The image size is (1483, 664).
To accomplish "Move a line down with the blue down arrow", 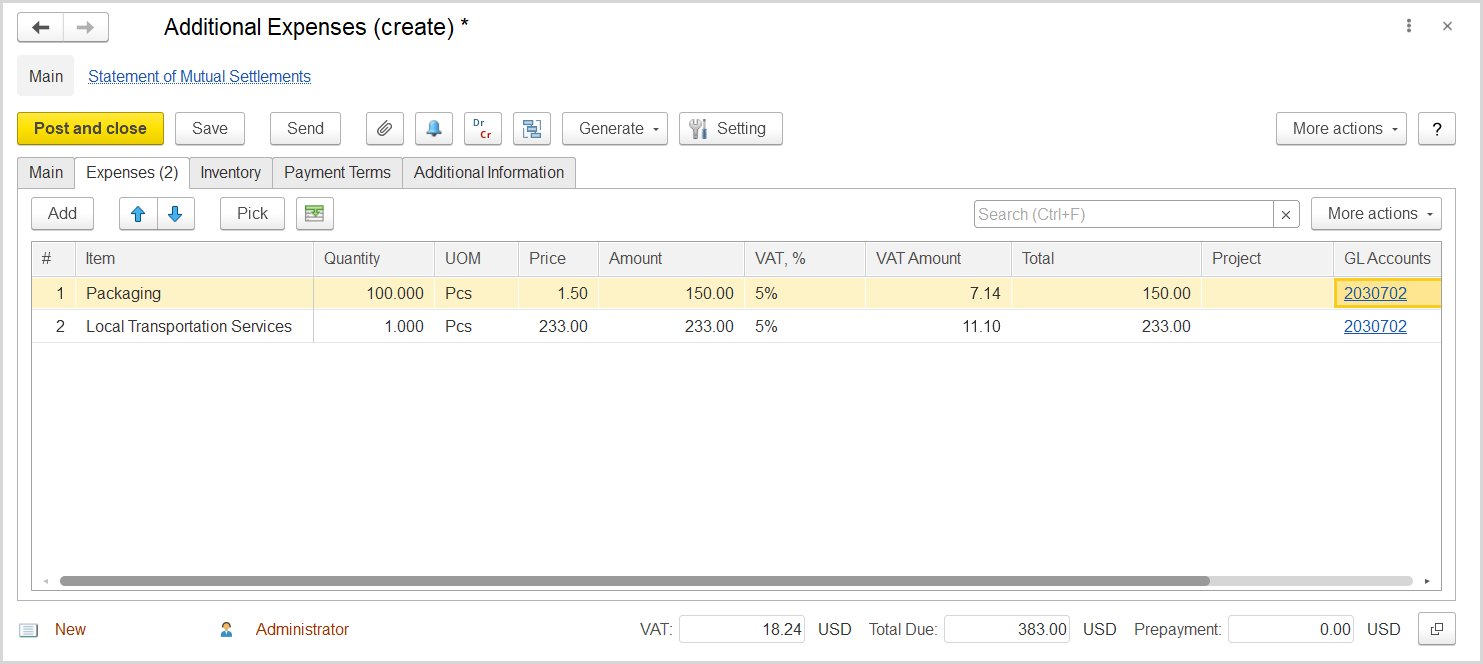I will tap(175, 213).
